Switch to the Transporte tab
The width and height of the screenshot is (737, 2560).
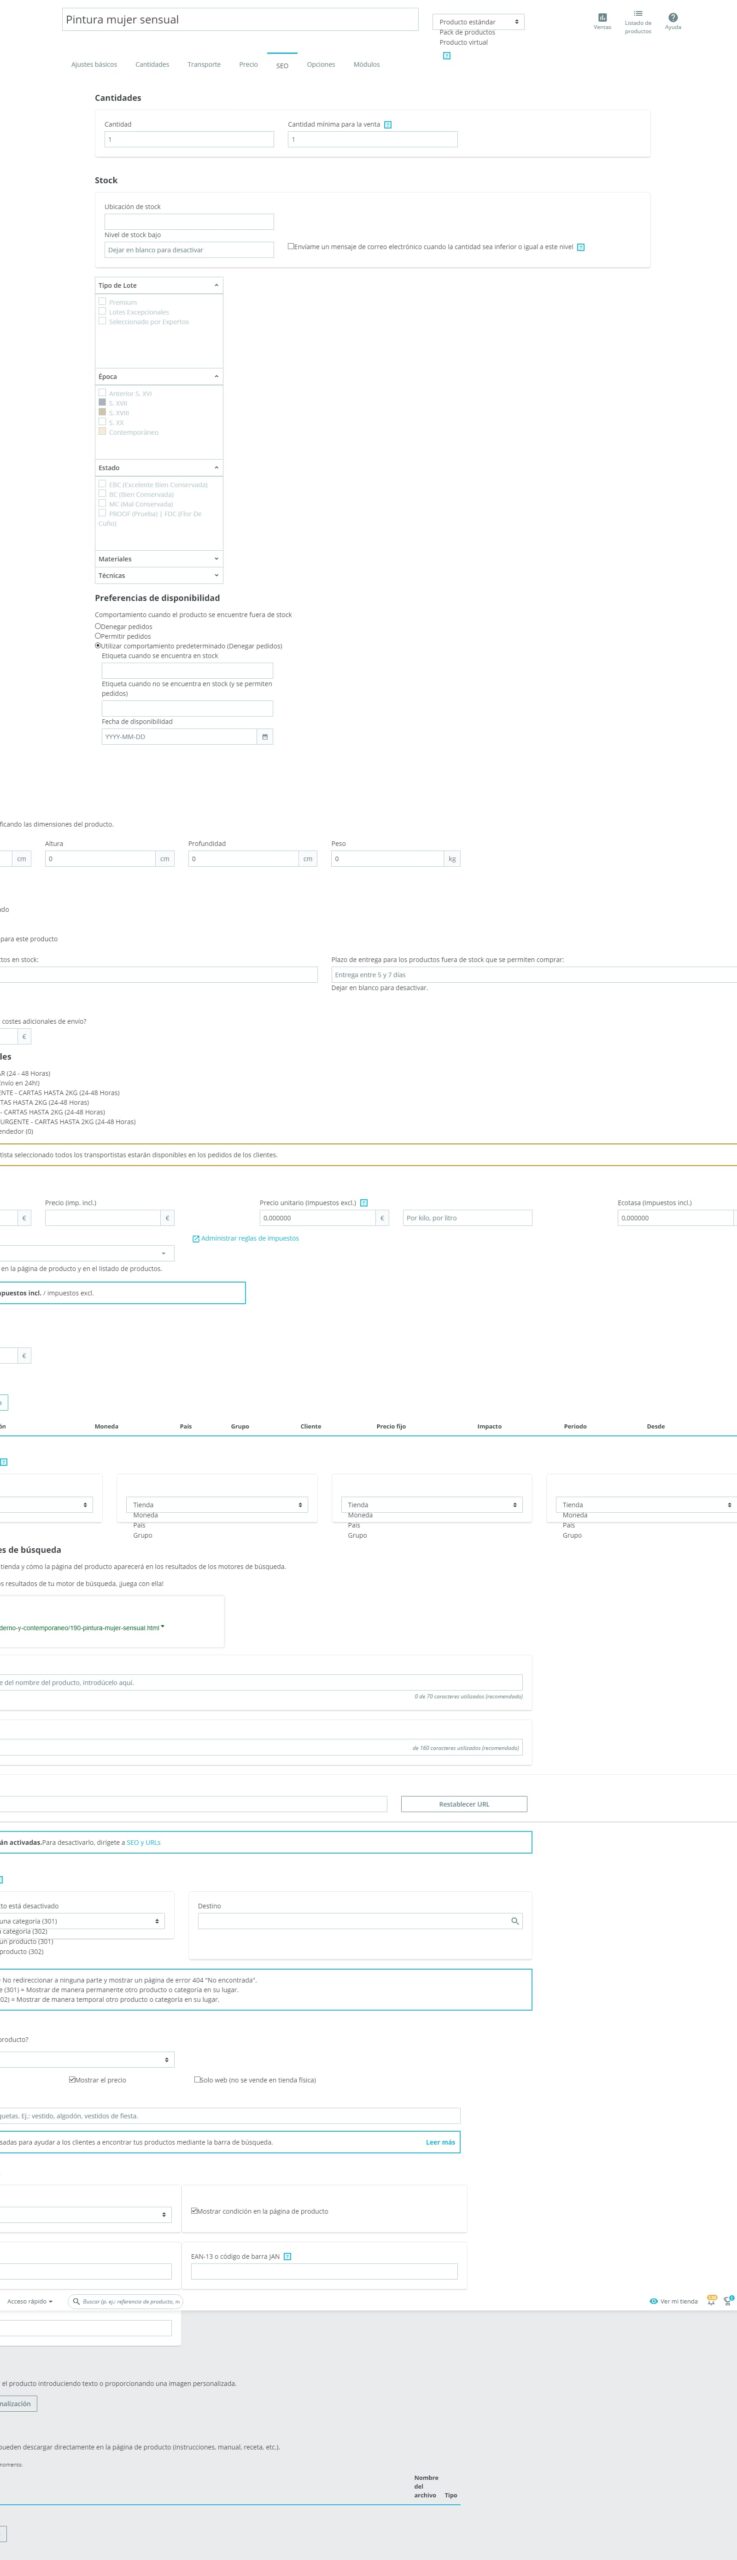click(204, 65)
